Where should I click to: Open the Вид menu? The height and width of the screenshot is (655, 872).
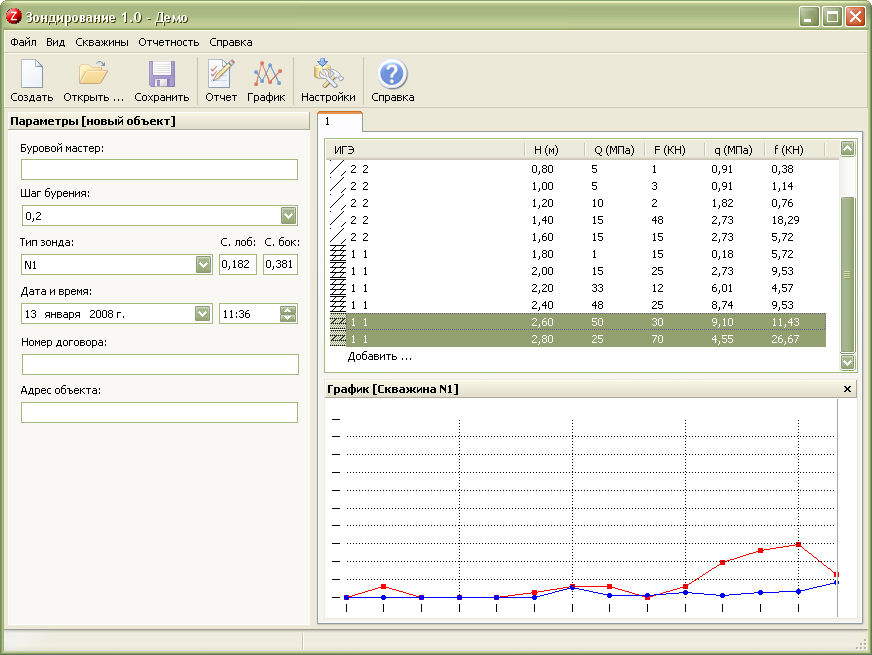56,42
